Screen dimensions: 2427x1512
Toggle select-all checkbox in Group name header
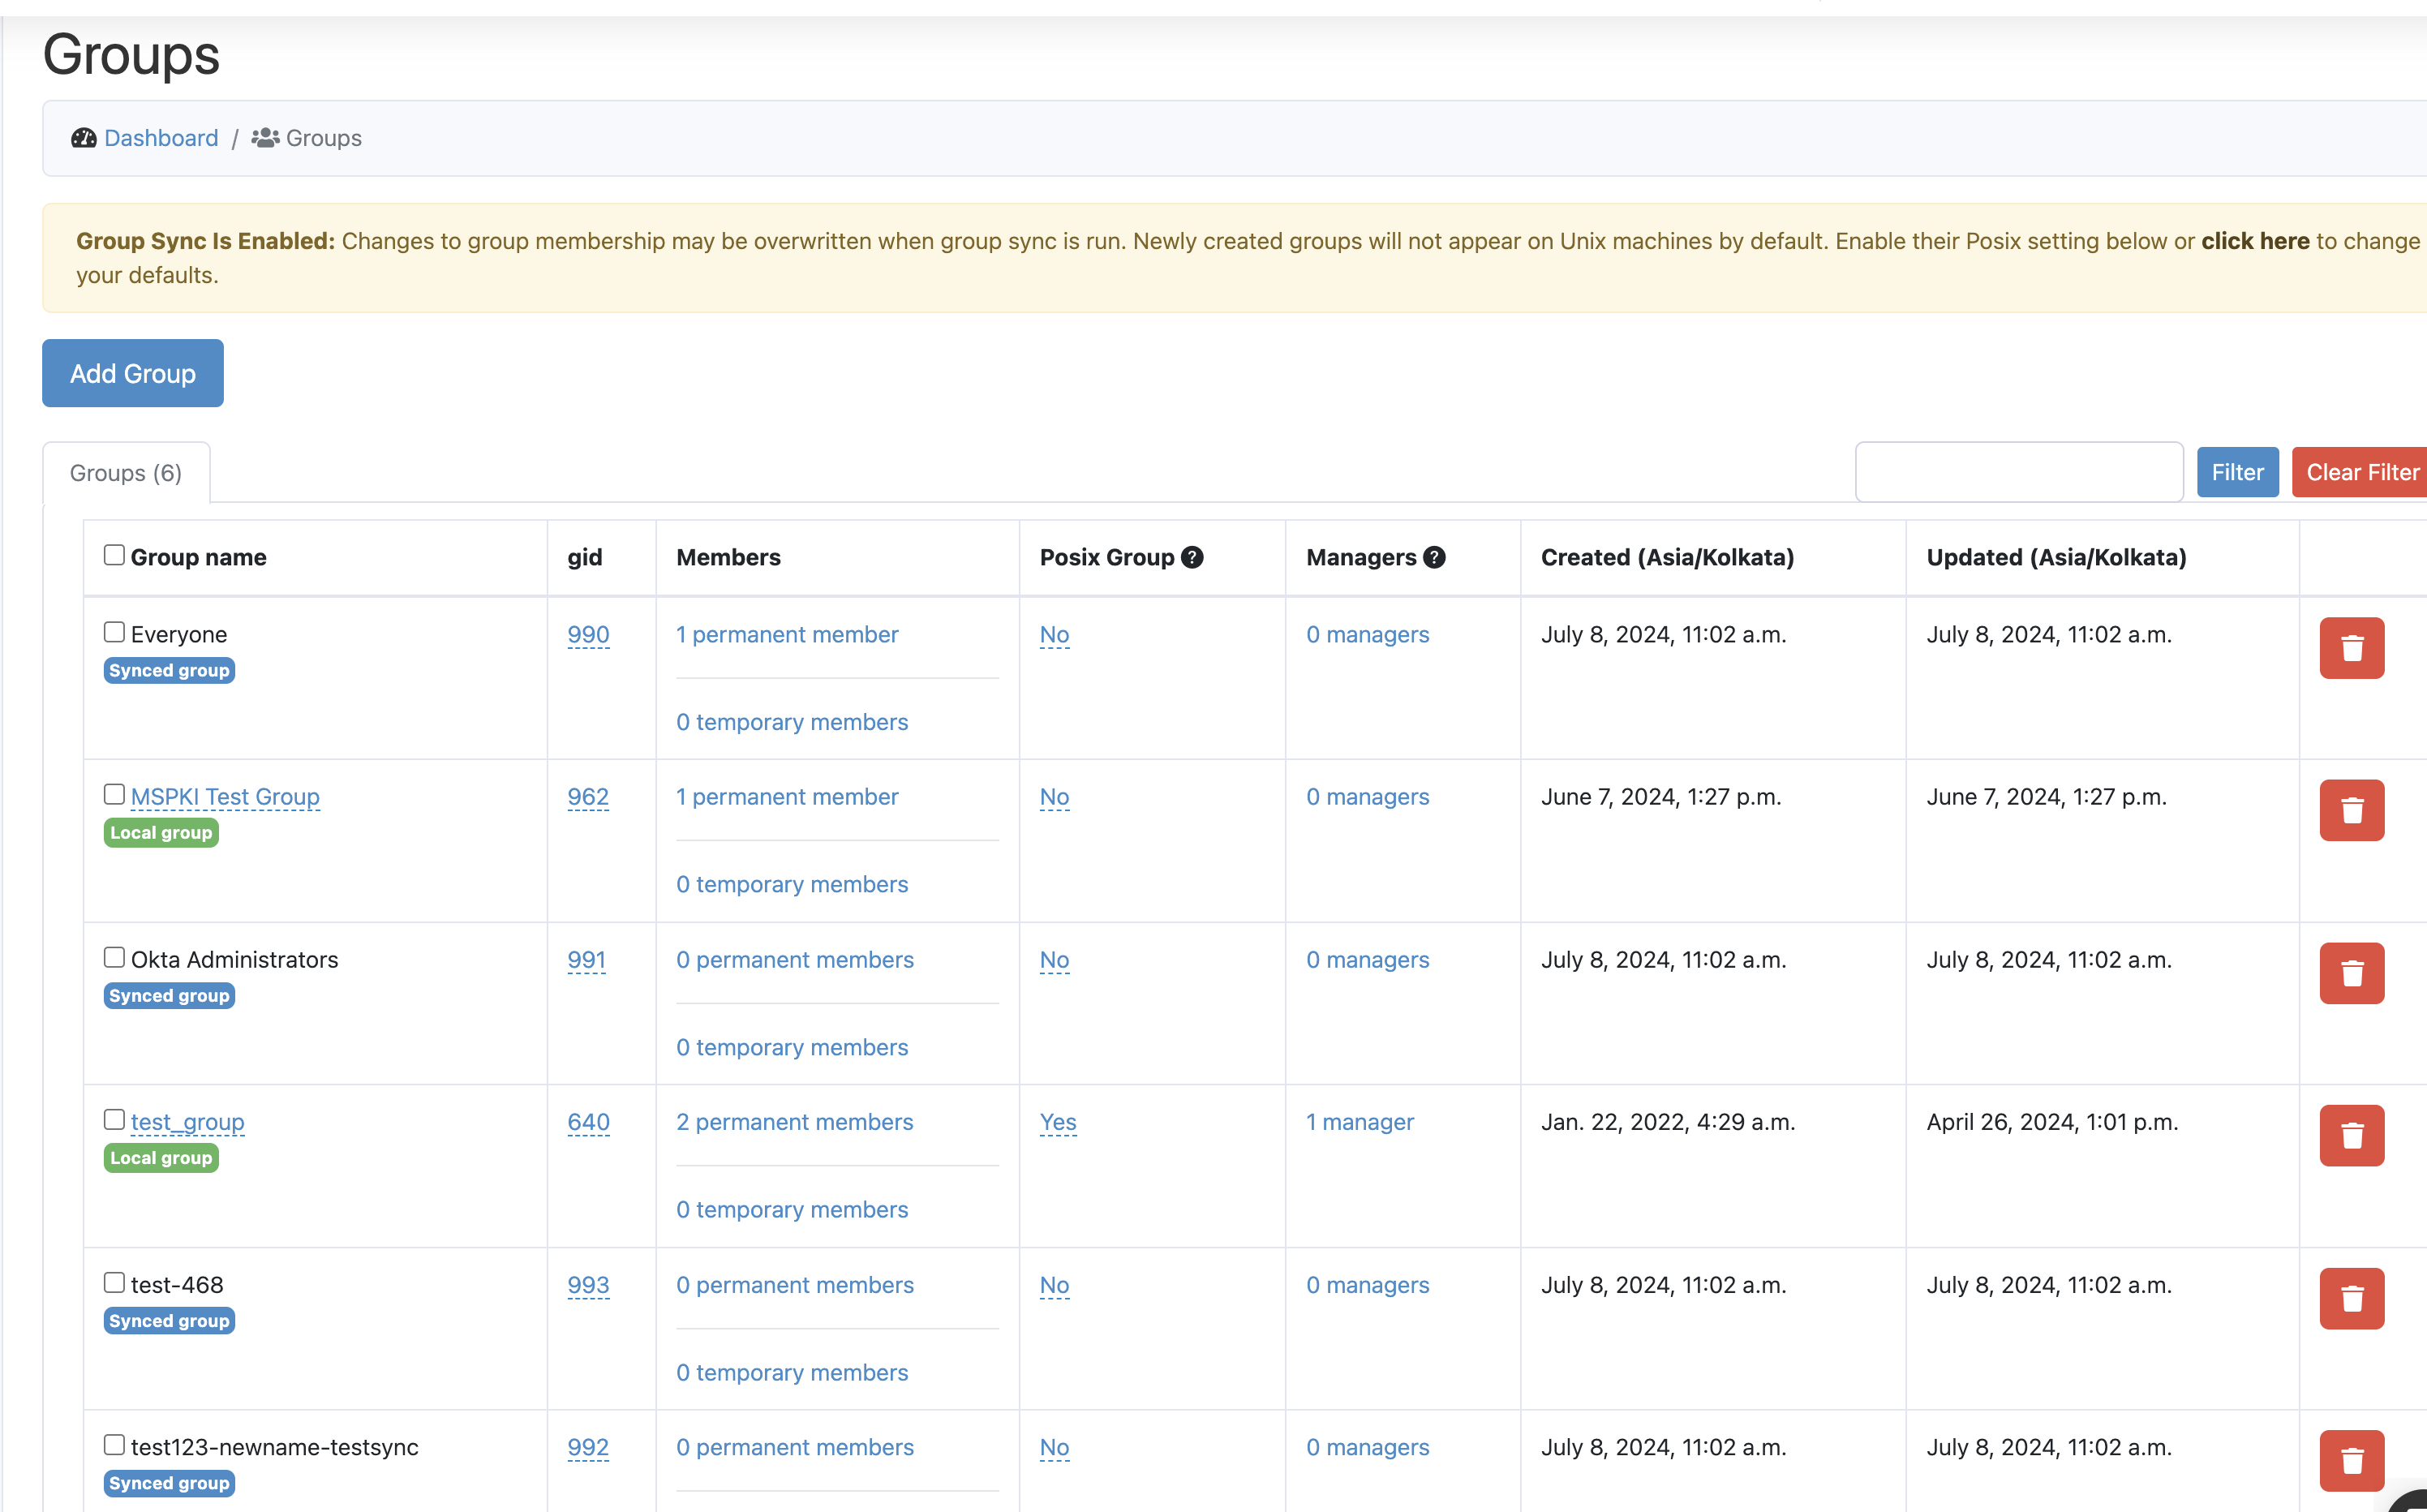[114, 555]
